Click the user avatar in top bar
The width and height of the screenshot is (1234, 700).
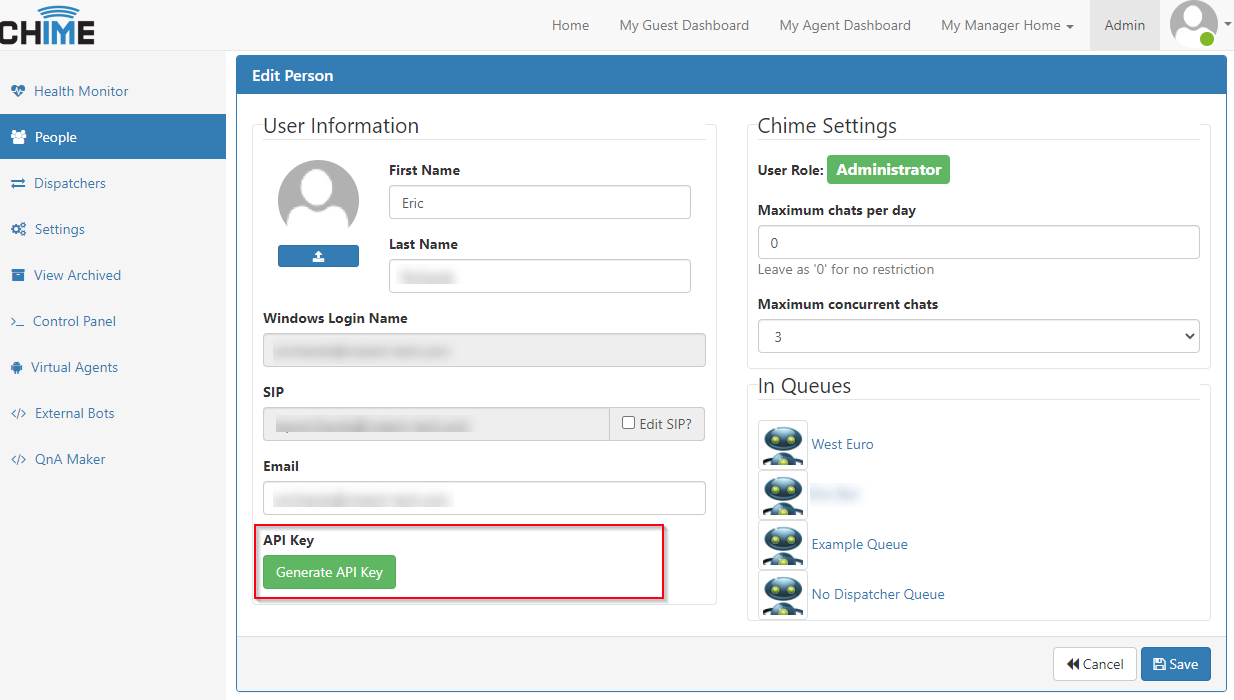pyautogui.click(x=1193, y=24)
